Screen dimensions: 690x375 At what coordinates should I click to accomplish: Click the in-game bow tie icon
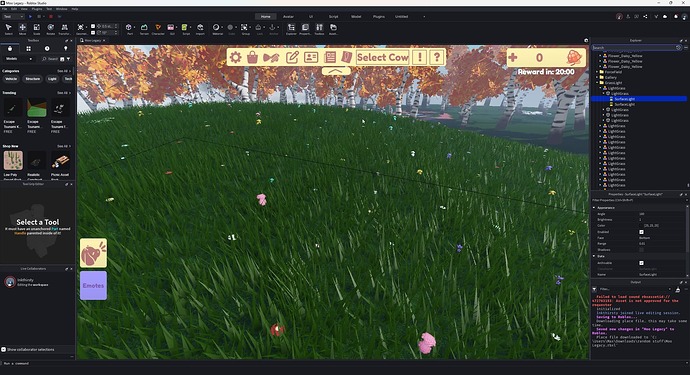[x=271, y=58]
